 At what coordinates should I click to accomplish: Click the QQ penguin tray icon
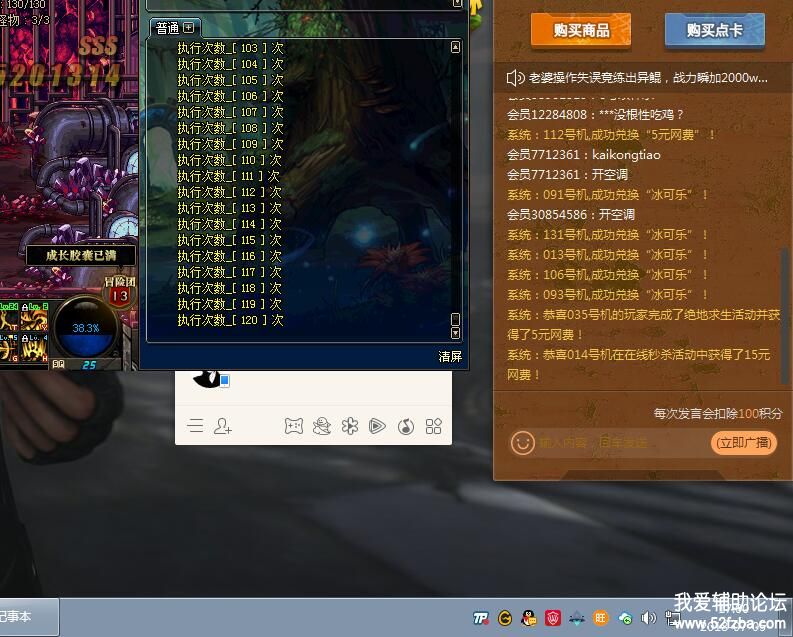529,618
